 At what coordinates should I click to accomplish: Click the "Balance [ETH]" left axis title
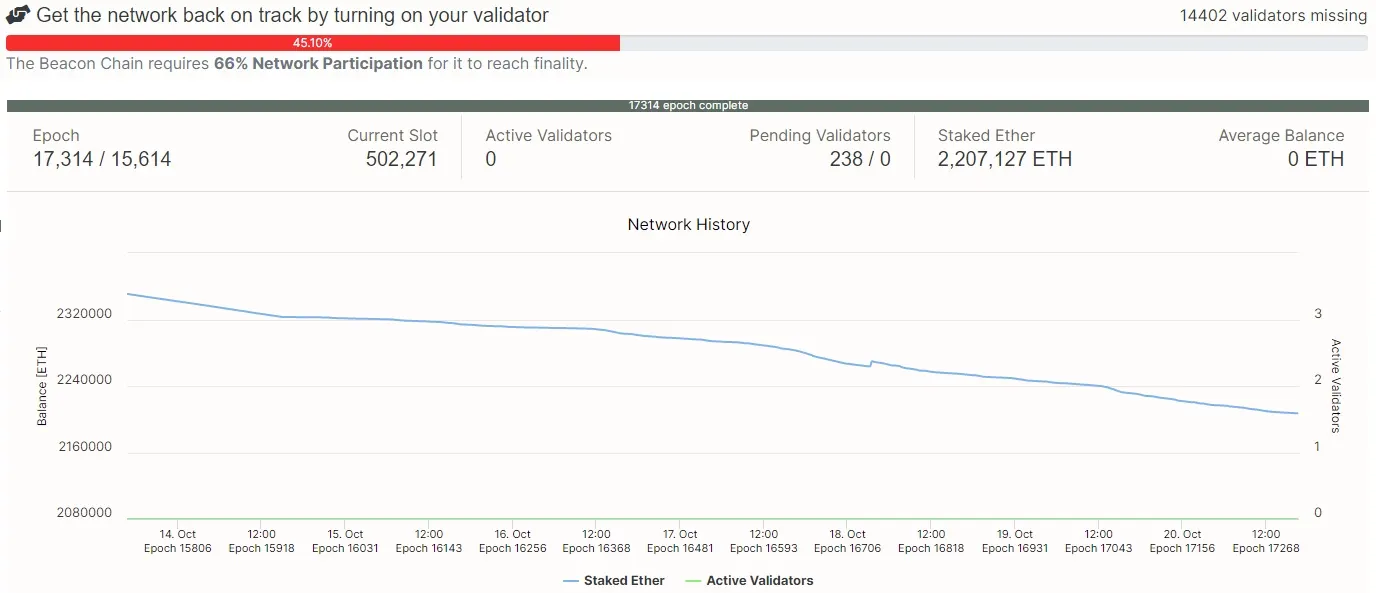[x=42, y=387]
